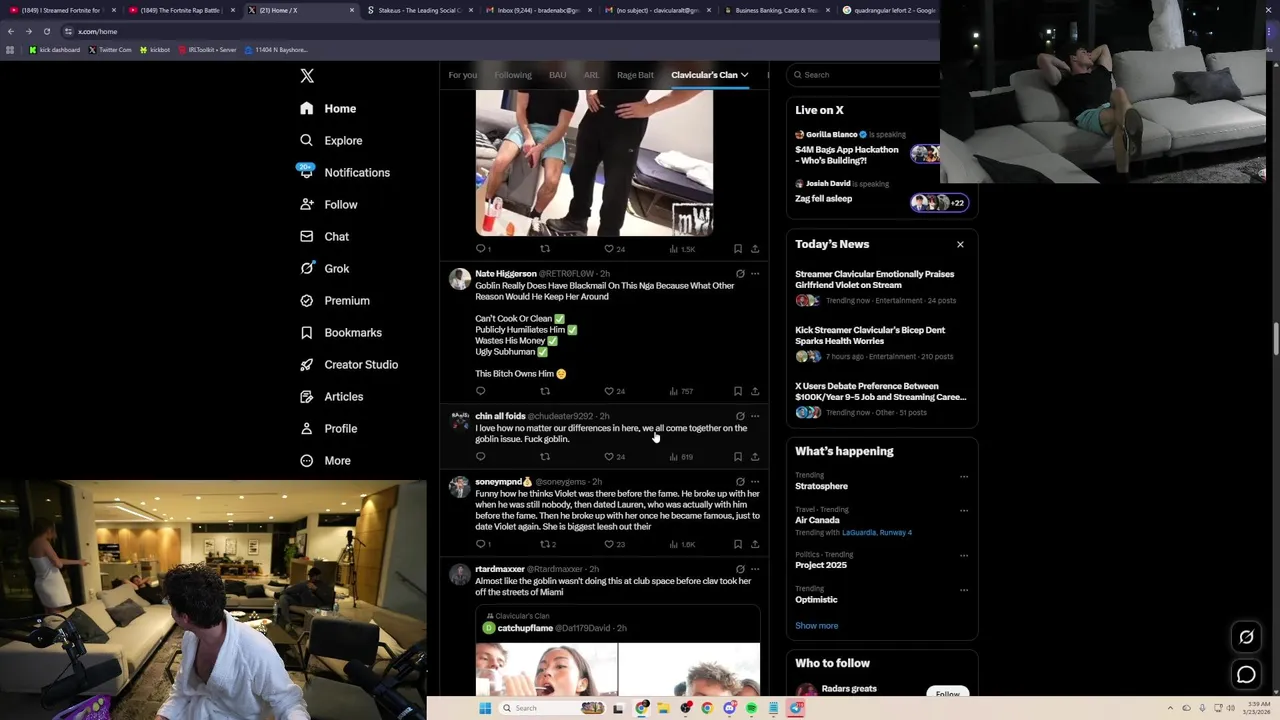
Task: Like Nate Higgerson's post
Action: [614, 391]
